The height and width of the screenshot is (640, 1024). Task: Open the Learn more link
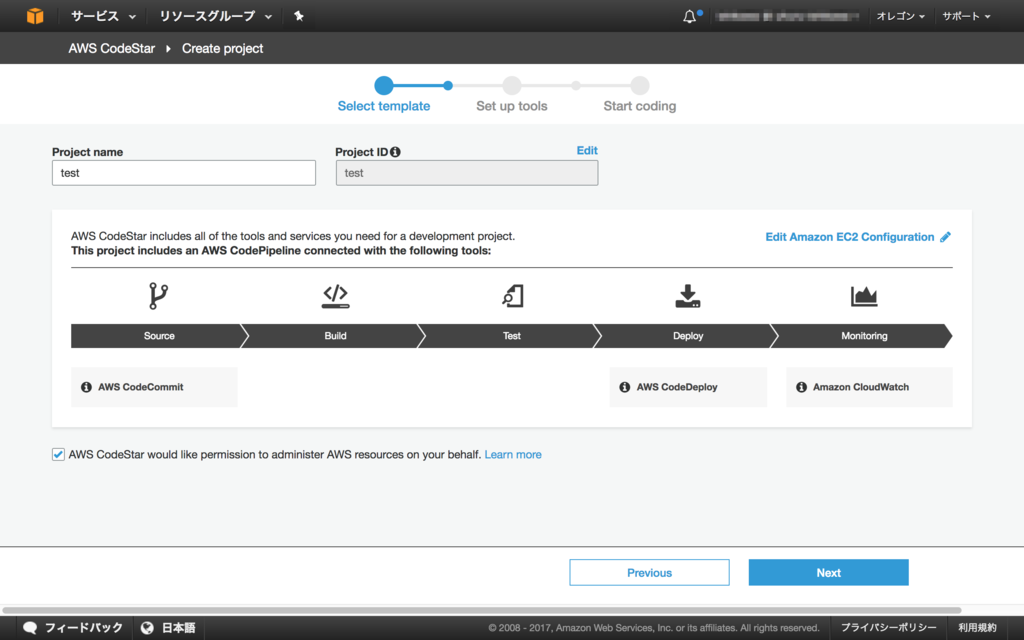513,455
